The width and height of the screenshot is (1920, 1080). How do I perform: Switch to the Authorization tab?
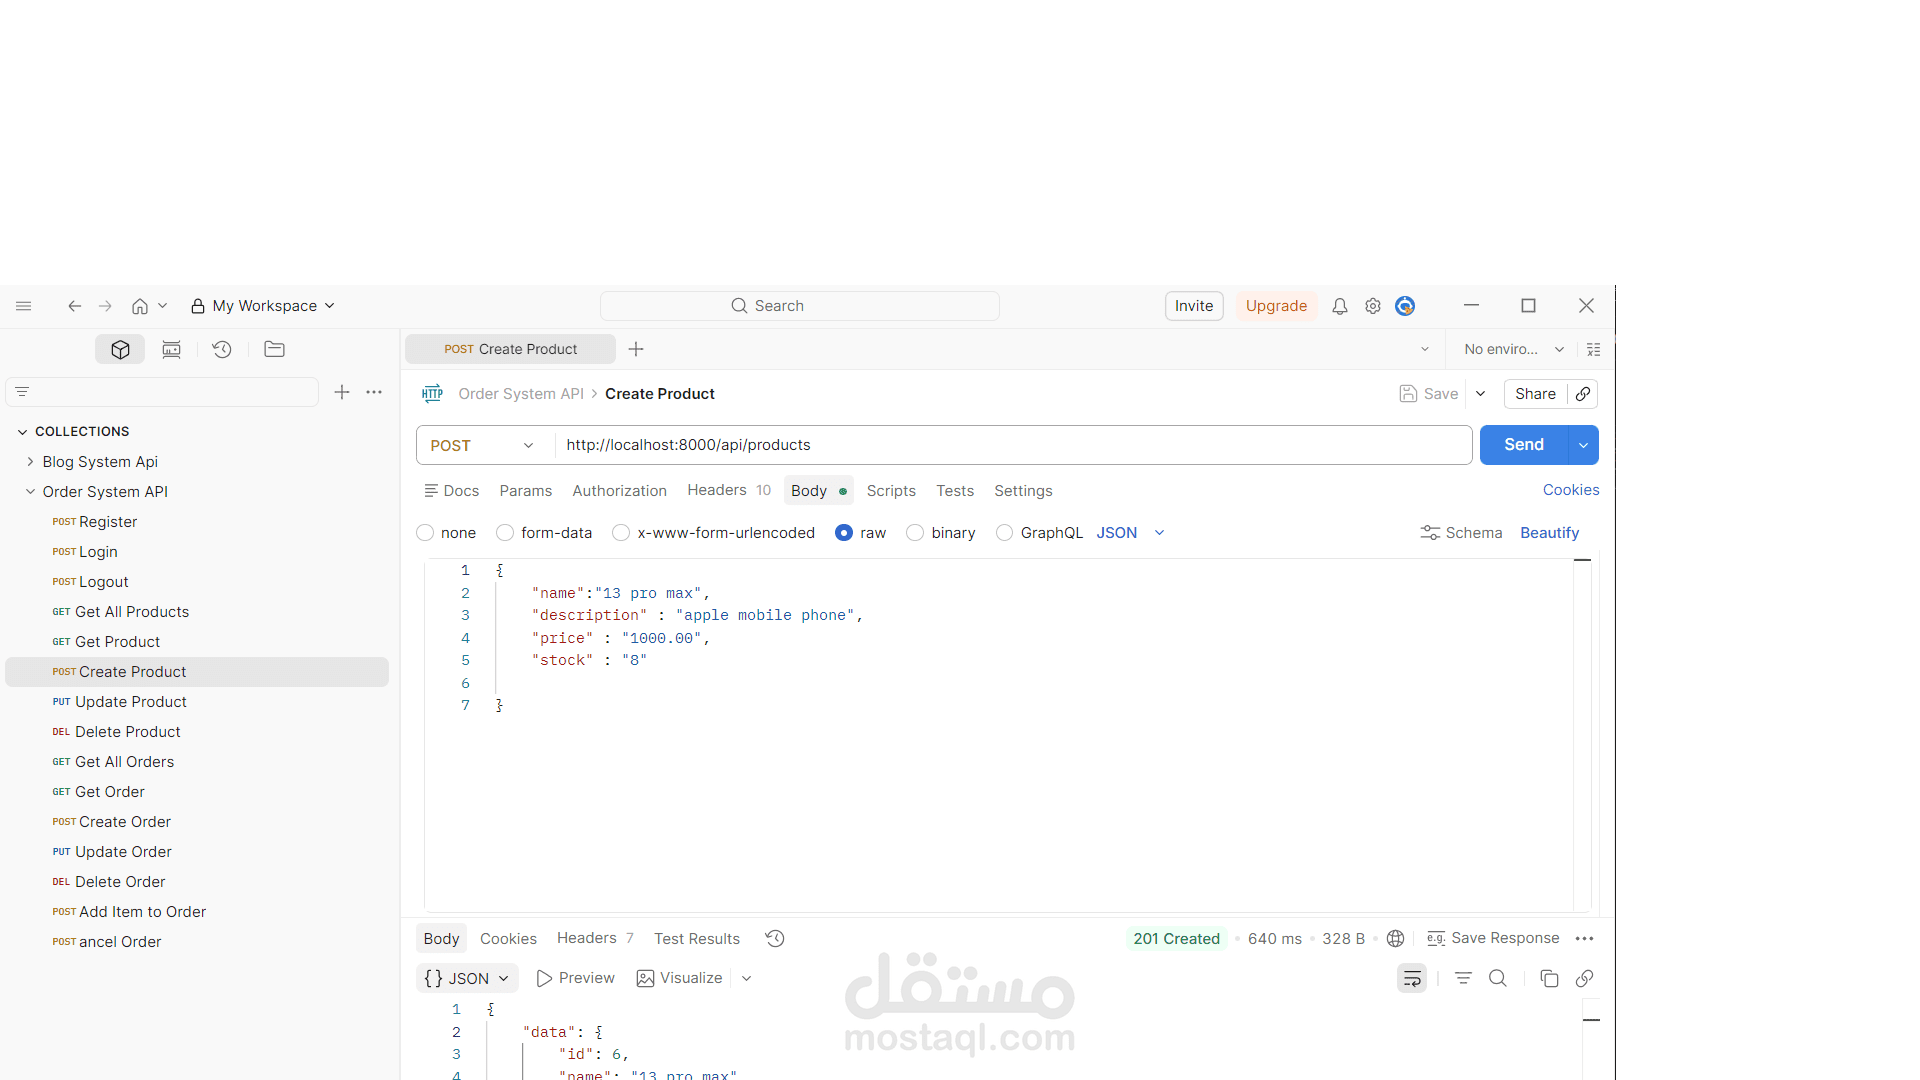619,491
